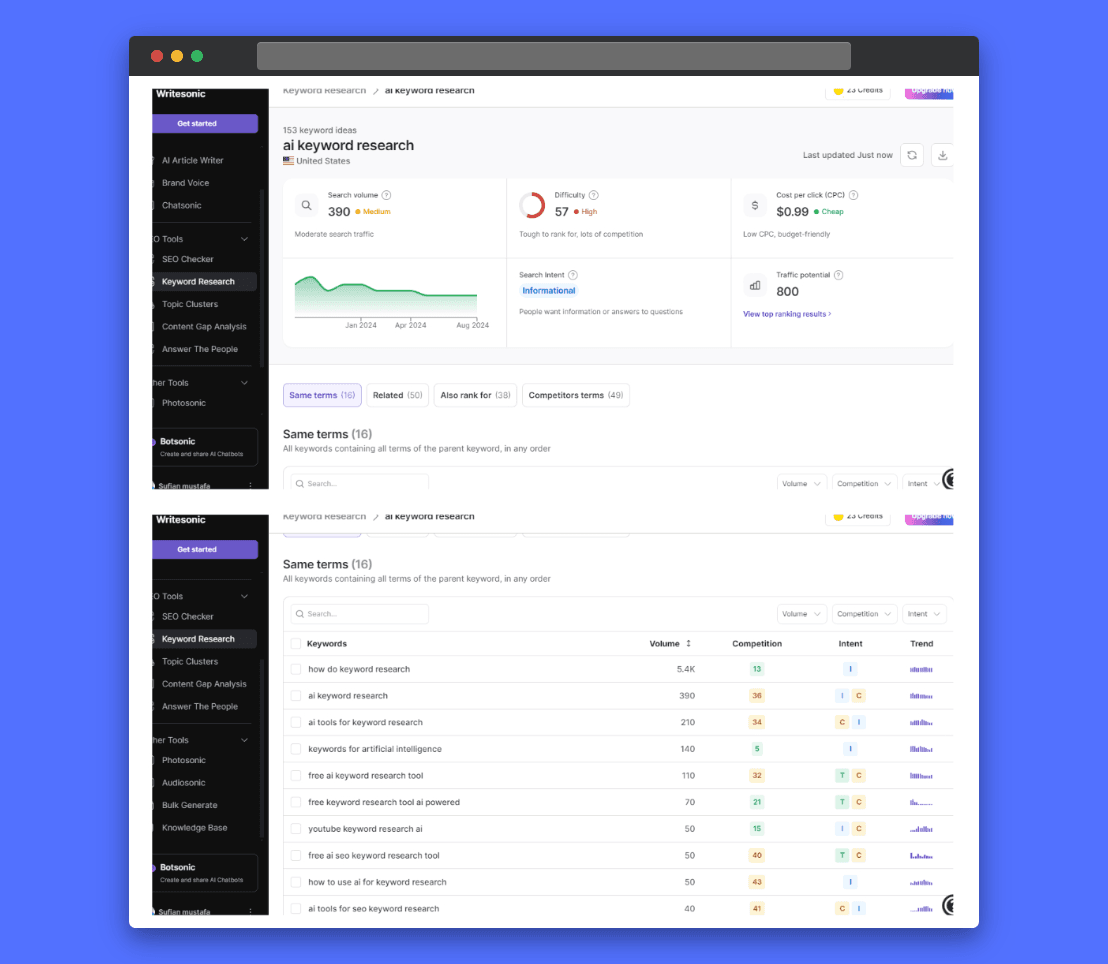Switch to the Also rank for (38) tab

click(x=476, y=395)
